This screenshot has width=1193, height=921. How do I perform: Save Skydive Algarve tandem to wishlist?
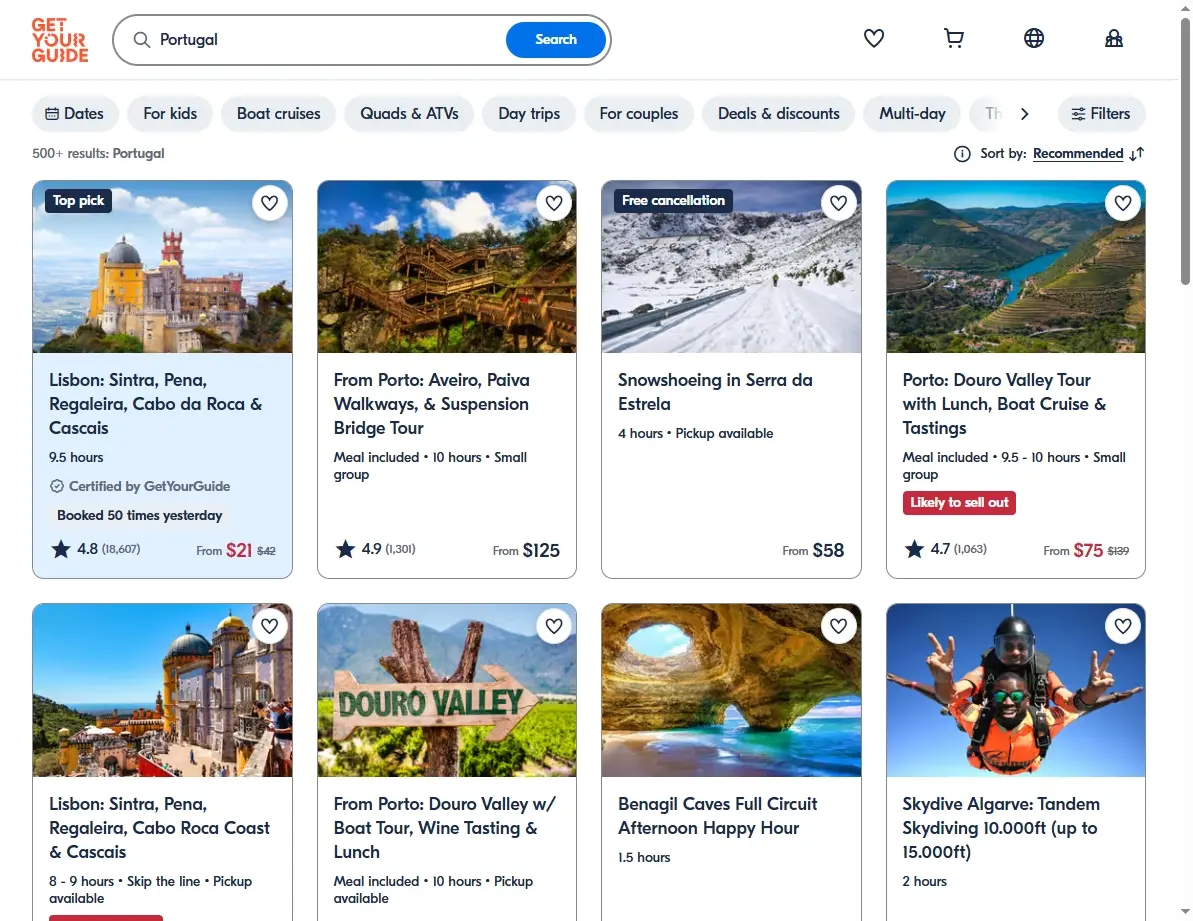[1123, 626]
